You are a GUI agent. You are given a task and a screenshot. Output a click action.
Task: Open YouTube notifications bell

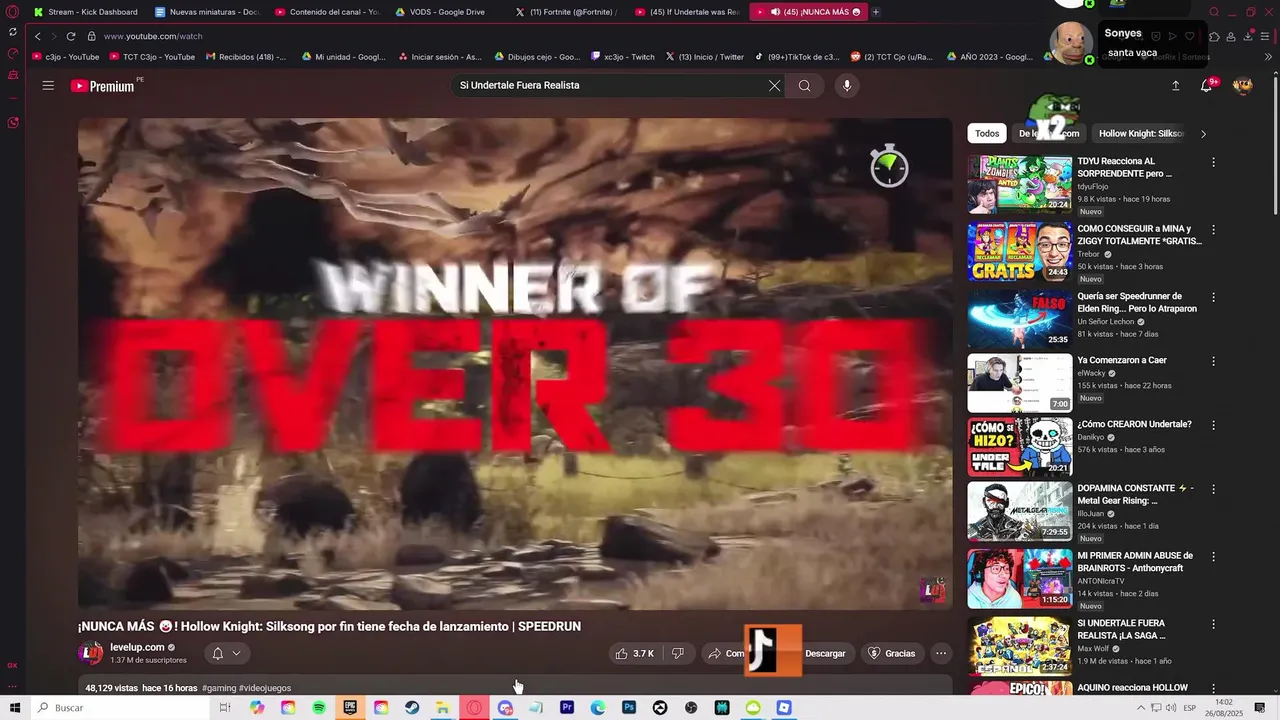pos(1207,86)
